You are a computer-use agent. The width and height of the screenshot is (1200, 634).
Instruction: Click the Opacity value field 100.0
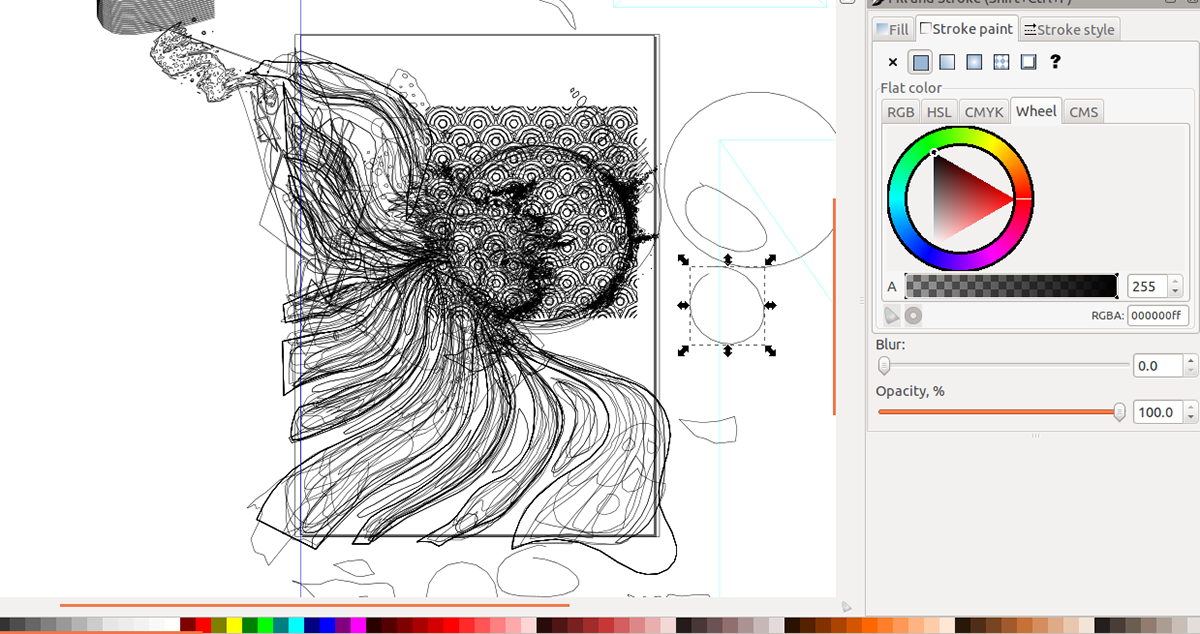[1157, 411]
